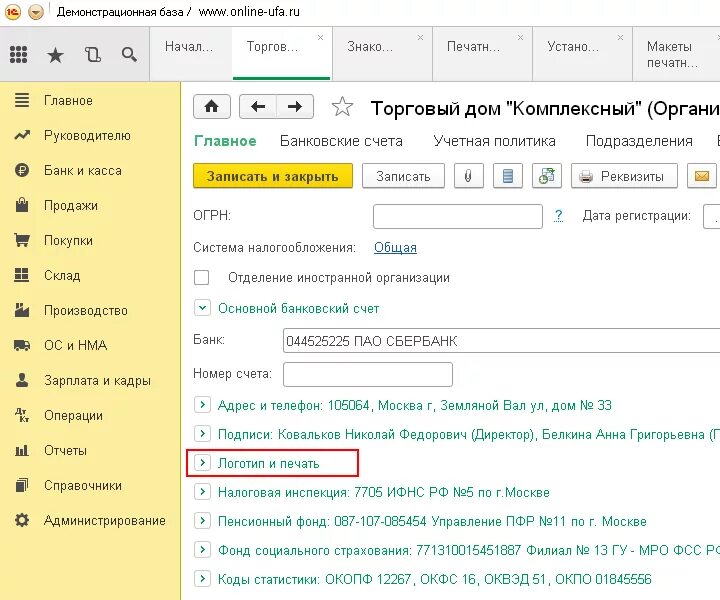The height and width of the screenshot is (600, 720).
Task: Click the ОГРН input field
Action: click(458, 216)
